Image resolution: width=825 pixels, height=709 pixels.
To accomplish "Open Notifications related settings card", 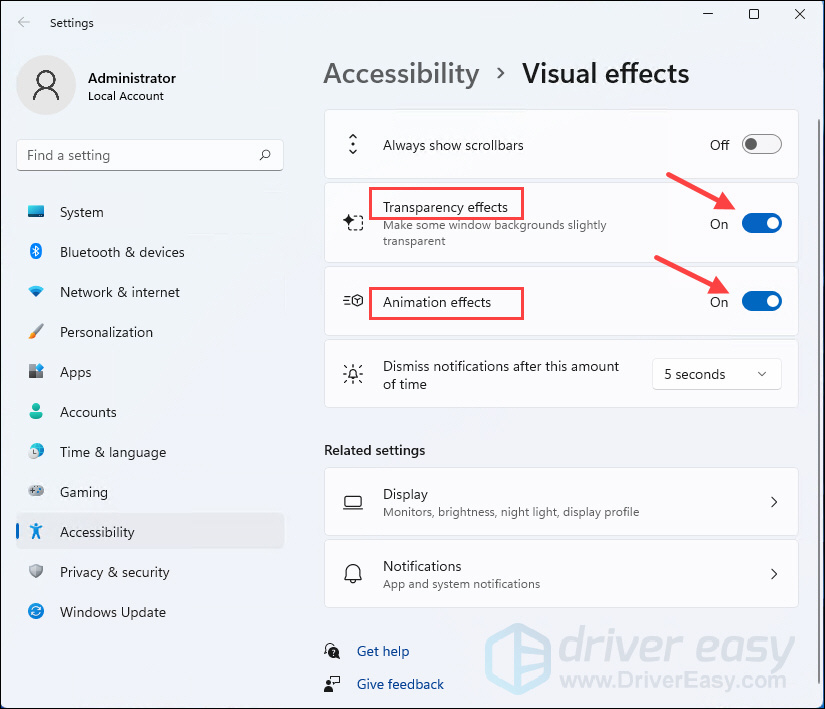I will [561, 574].
